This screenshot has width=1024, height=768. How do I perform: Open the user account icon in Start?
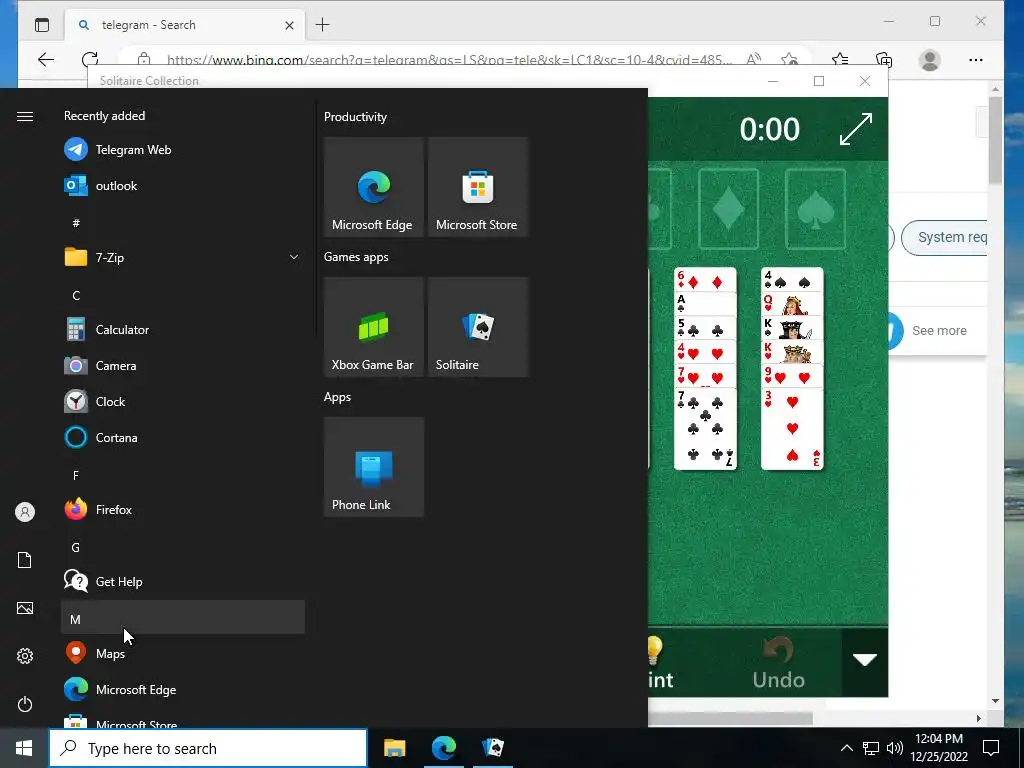[x=25, y=512]
